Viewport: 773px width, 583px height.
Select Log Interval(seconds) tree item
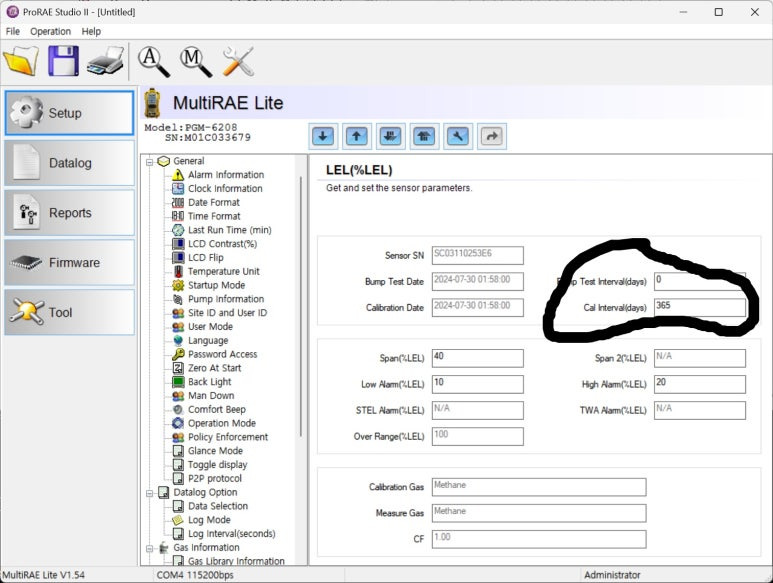point(232,533)
